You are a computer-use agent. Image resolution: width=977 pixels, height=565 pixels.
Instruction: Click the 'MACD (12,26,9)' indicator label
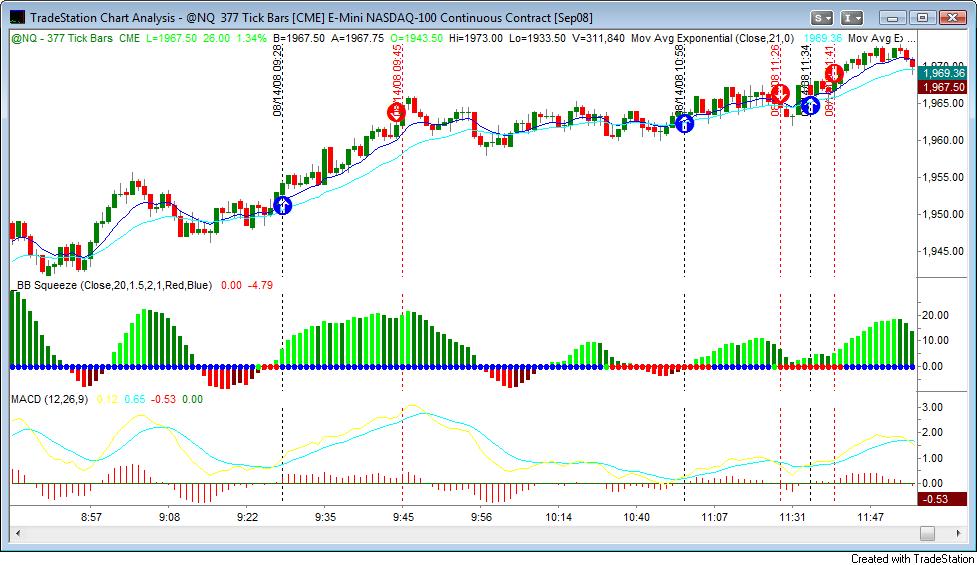pyautogui.click(x=50, y=399)
